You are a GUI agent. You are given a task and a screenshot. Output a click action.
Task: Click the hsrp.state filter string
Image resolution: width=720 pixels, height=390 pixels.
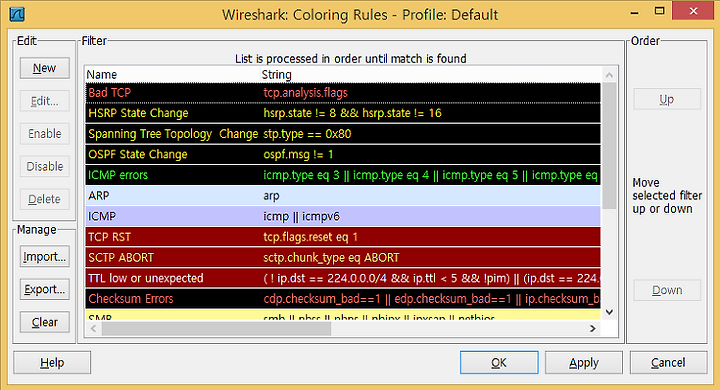352,113
